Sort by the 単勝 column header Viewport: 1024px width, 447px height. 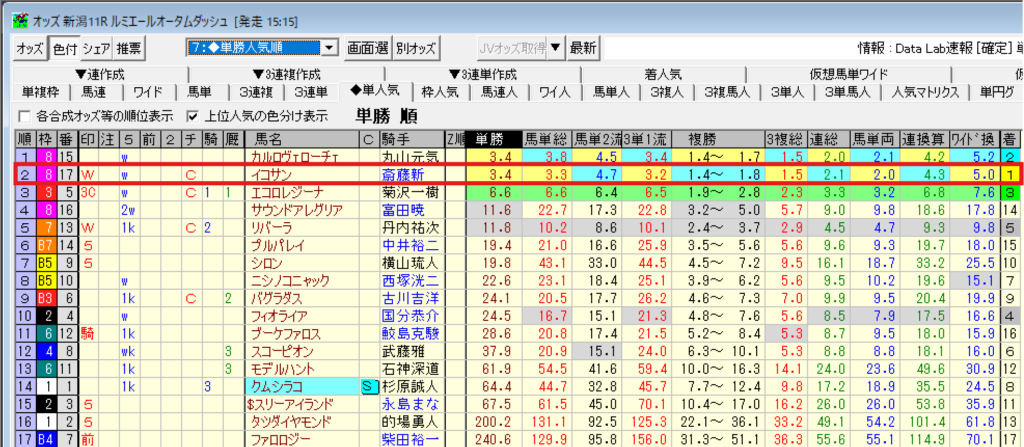coord(489,139)
